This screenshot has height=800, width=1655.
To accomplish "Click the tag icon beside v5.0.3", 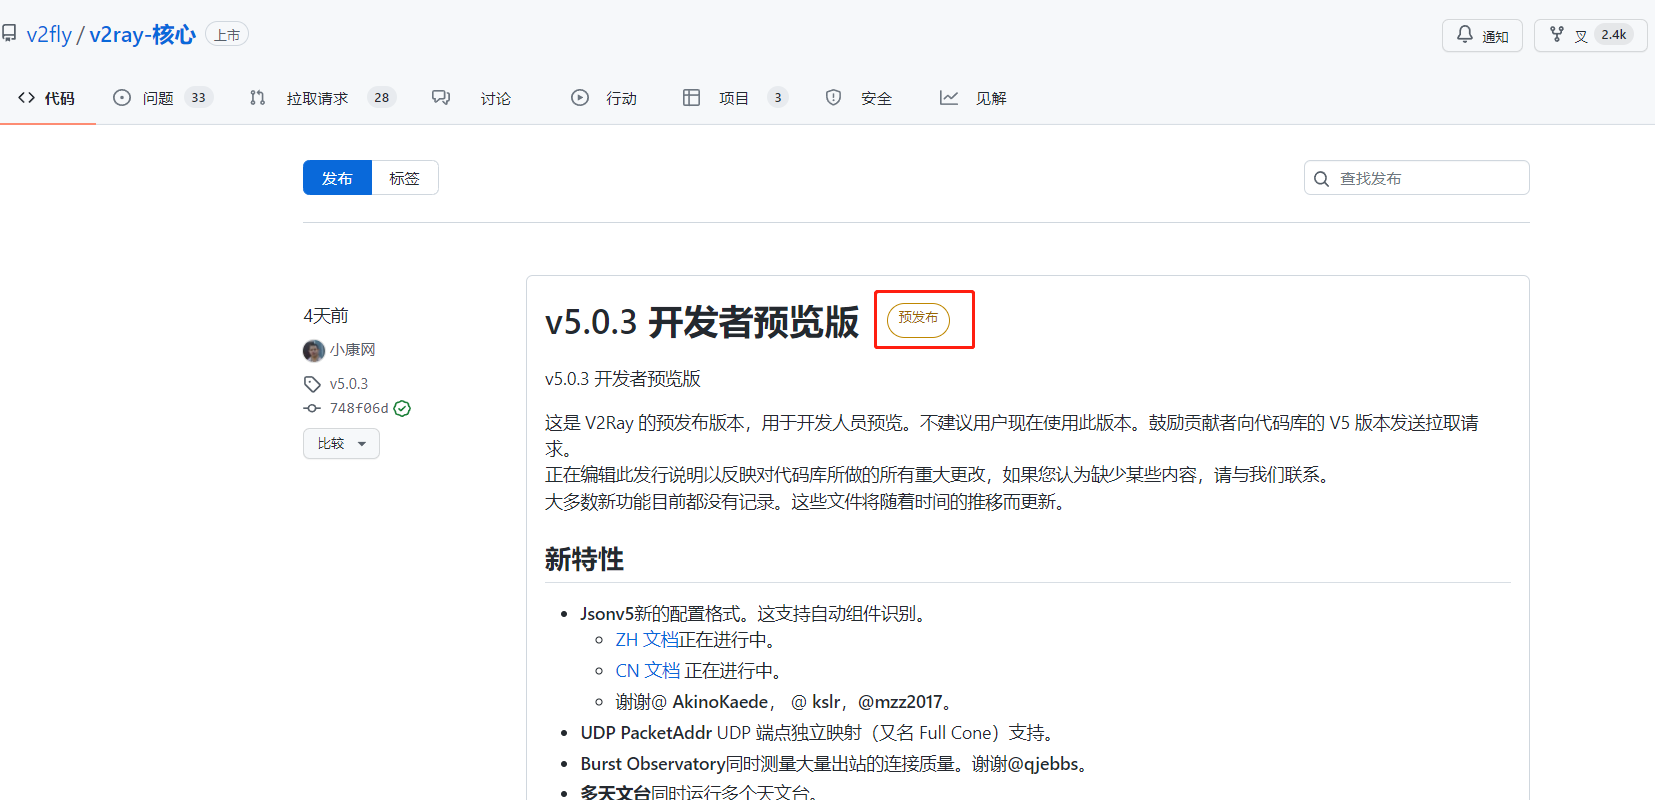I will pyautogui.click(x=312, y=384).
